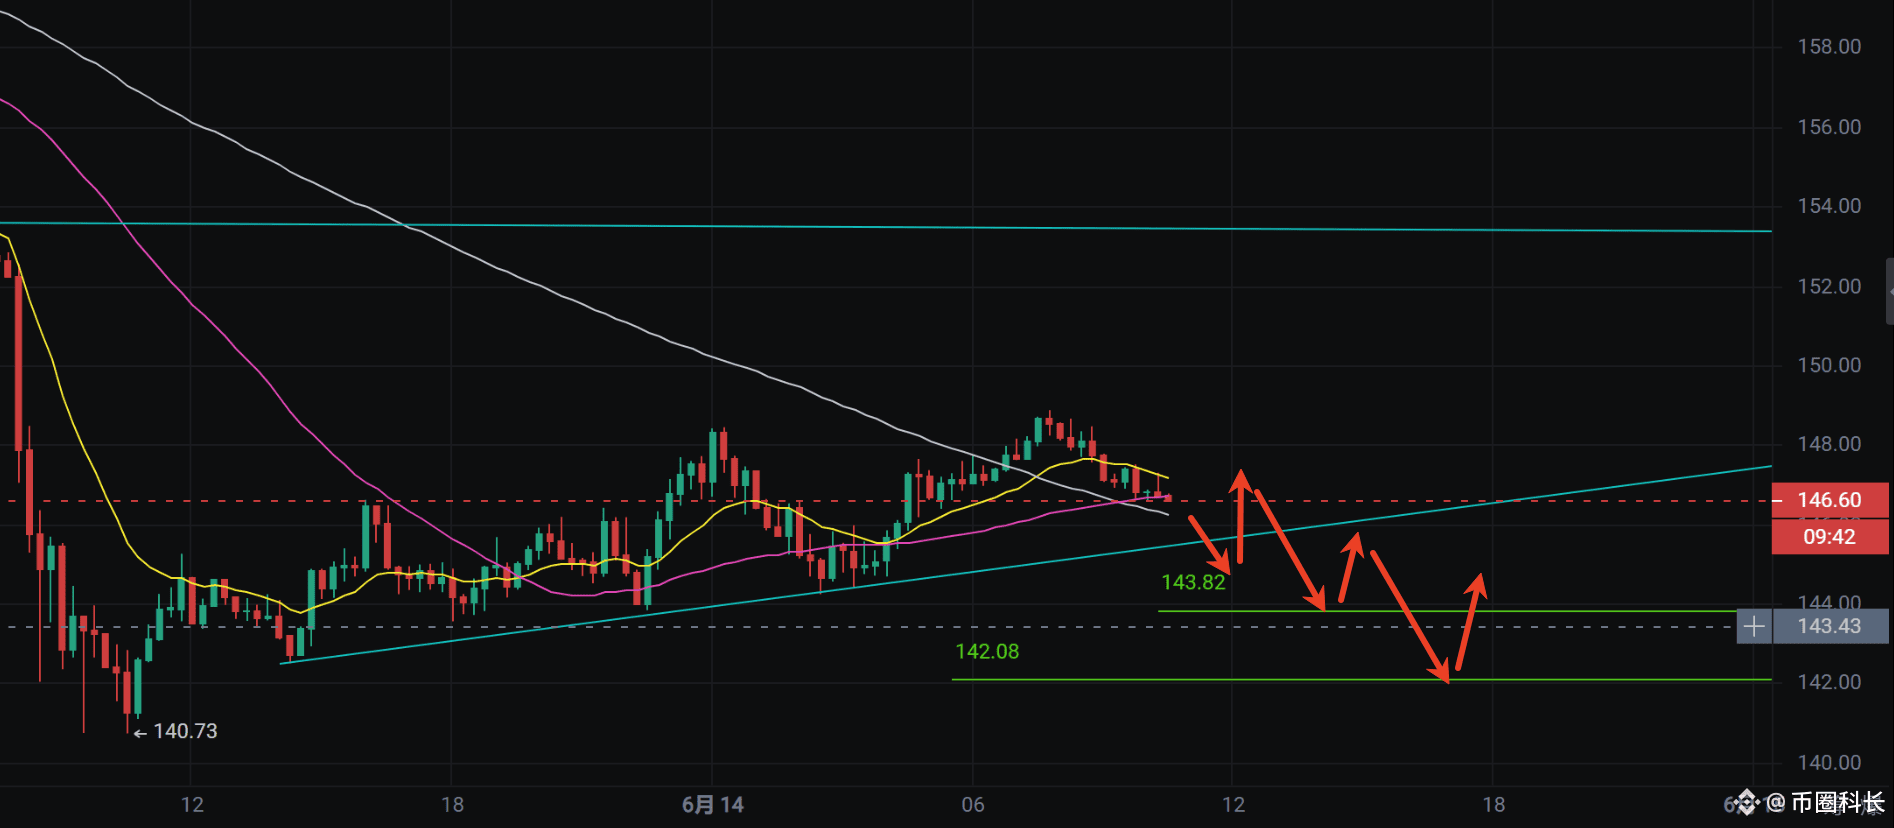Click the 09:42 countdown label
Screen dimensions: 1894x828
(x=1830, y=537)
